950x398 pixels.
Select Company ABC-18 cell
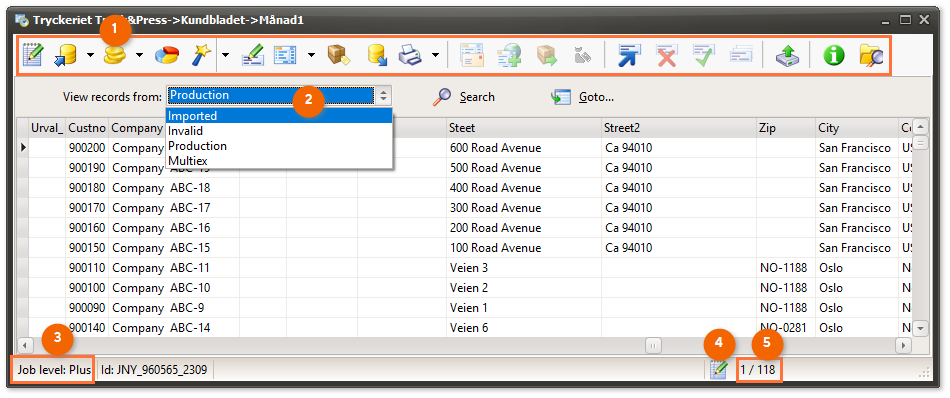(x=174, y=188)
